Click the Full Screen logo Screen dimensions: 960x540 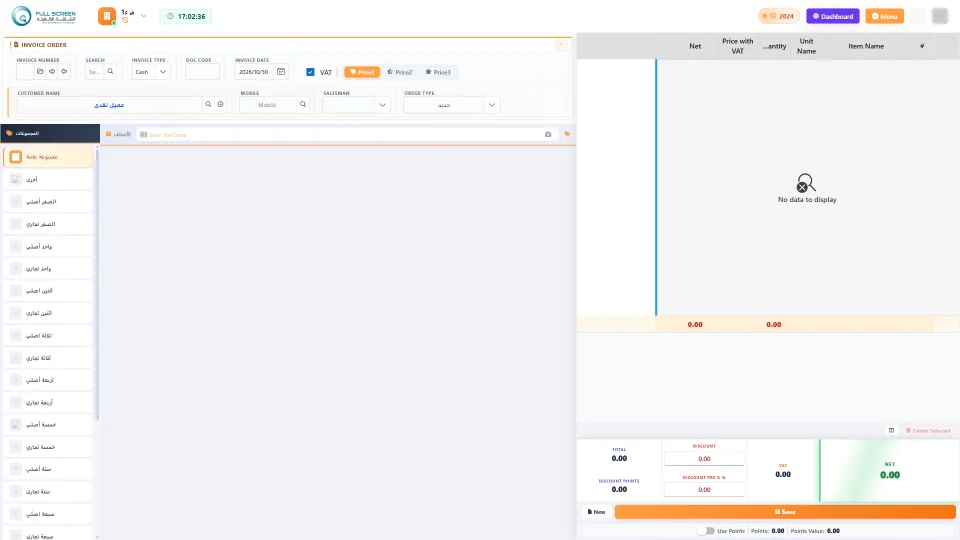pyautogui.click(x=43, y=16)
